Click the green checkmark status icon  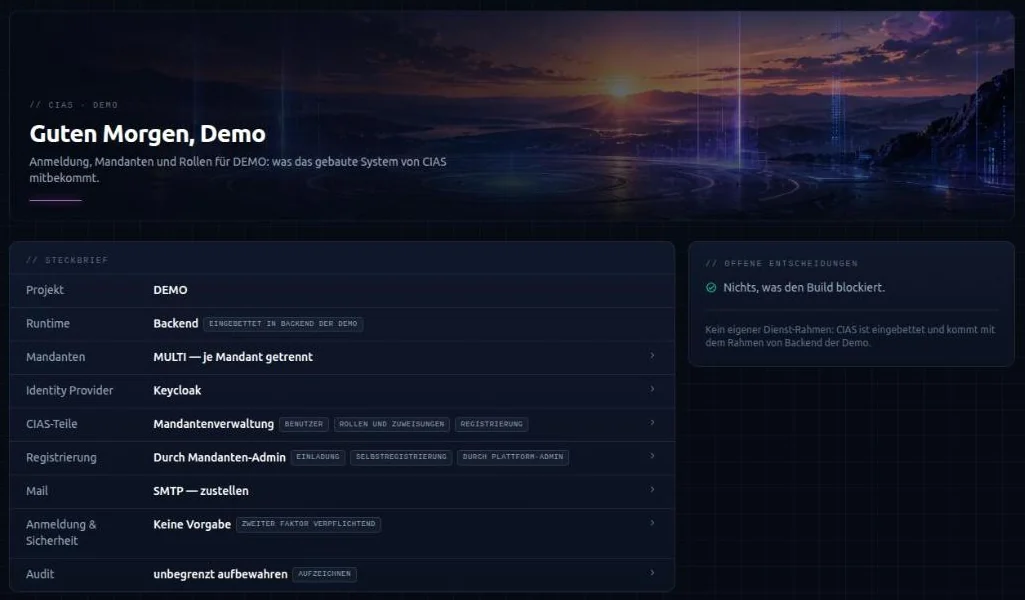pyautogui.click(x=711, y=288)
